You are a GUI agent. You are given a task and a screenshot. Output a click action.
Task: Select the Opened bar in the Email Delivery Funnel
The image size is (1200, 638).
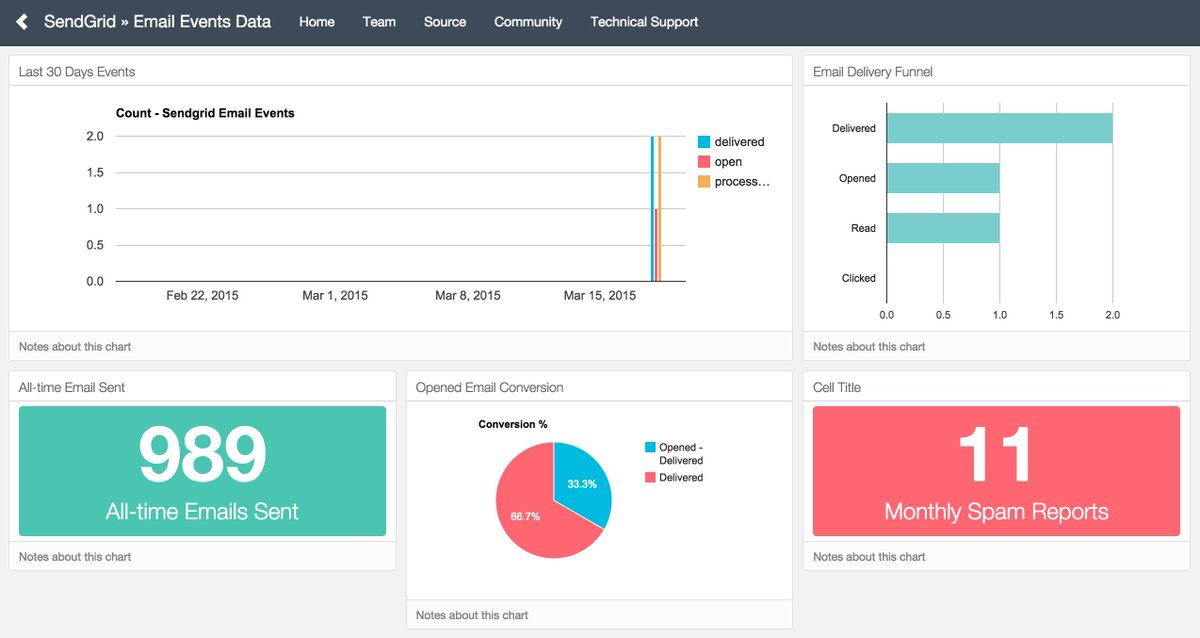[x=943, y=177]
